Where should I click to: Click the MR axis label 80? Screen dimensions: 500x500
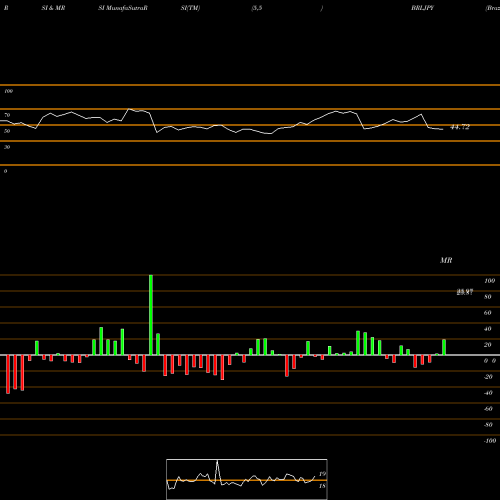click(488, 297)
